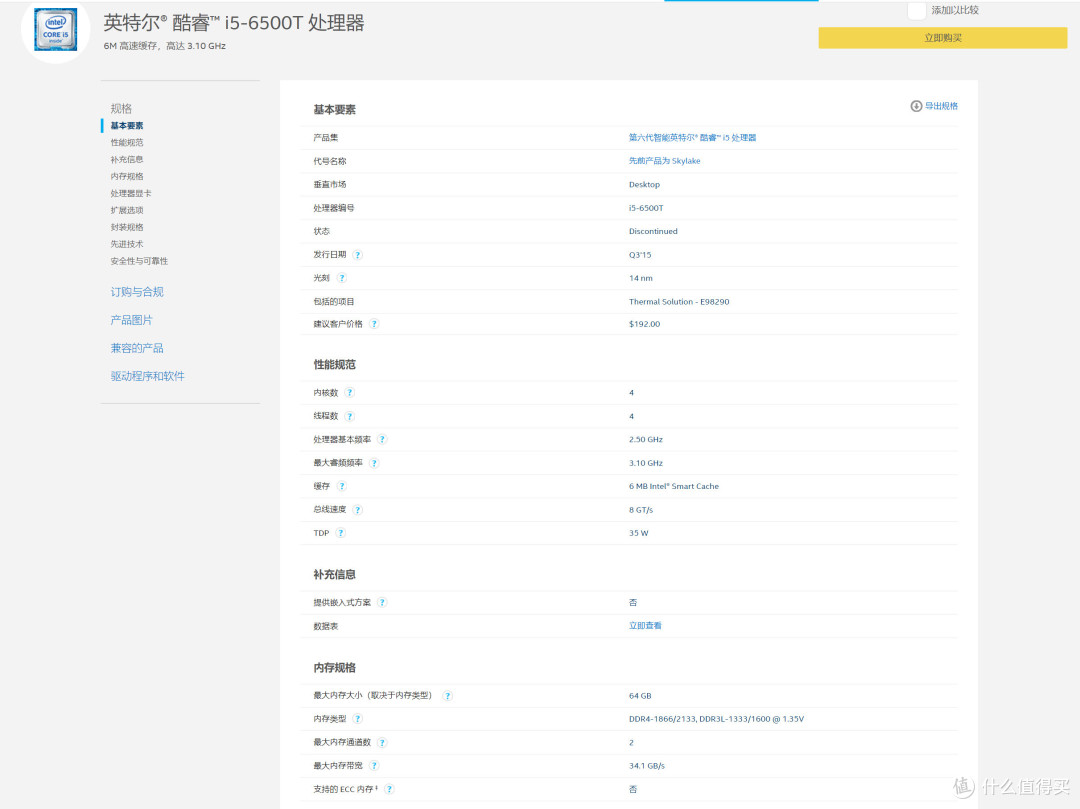Open the 先前产品为 Skylake link
Image resolution: width=1080 pixels, height=809 pixels.
point(664,161)
